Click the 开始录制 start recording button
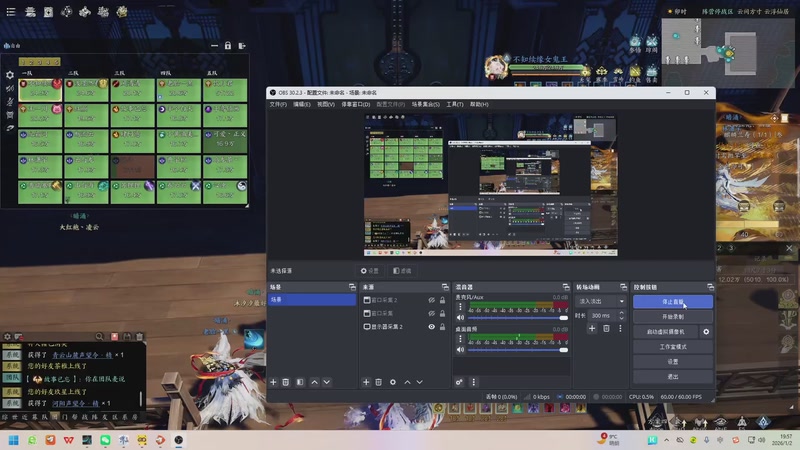Image resolution: width=800 pixels, height=450 pixels. coord(672,317)
